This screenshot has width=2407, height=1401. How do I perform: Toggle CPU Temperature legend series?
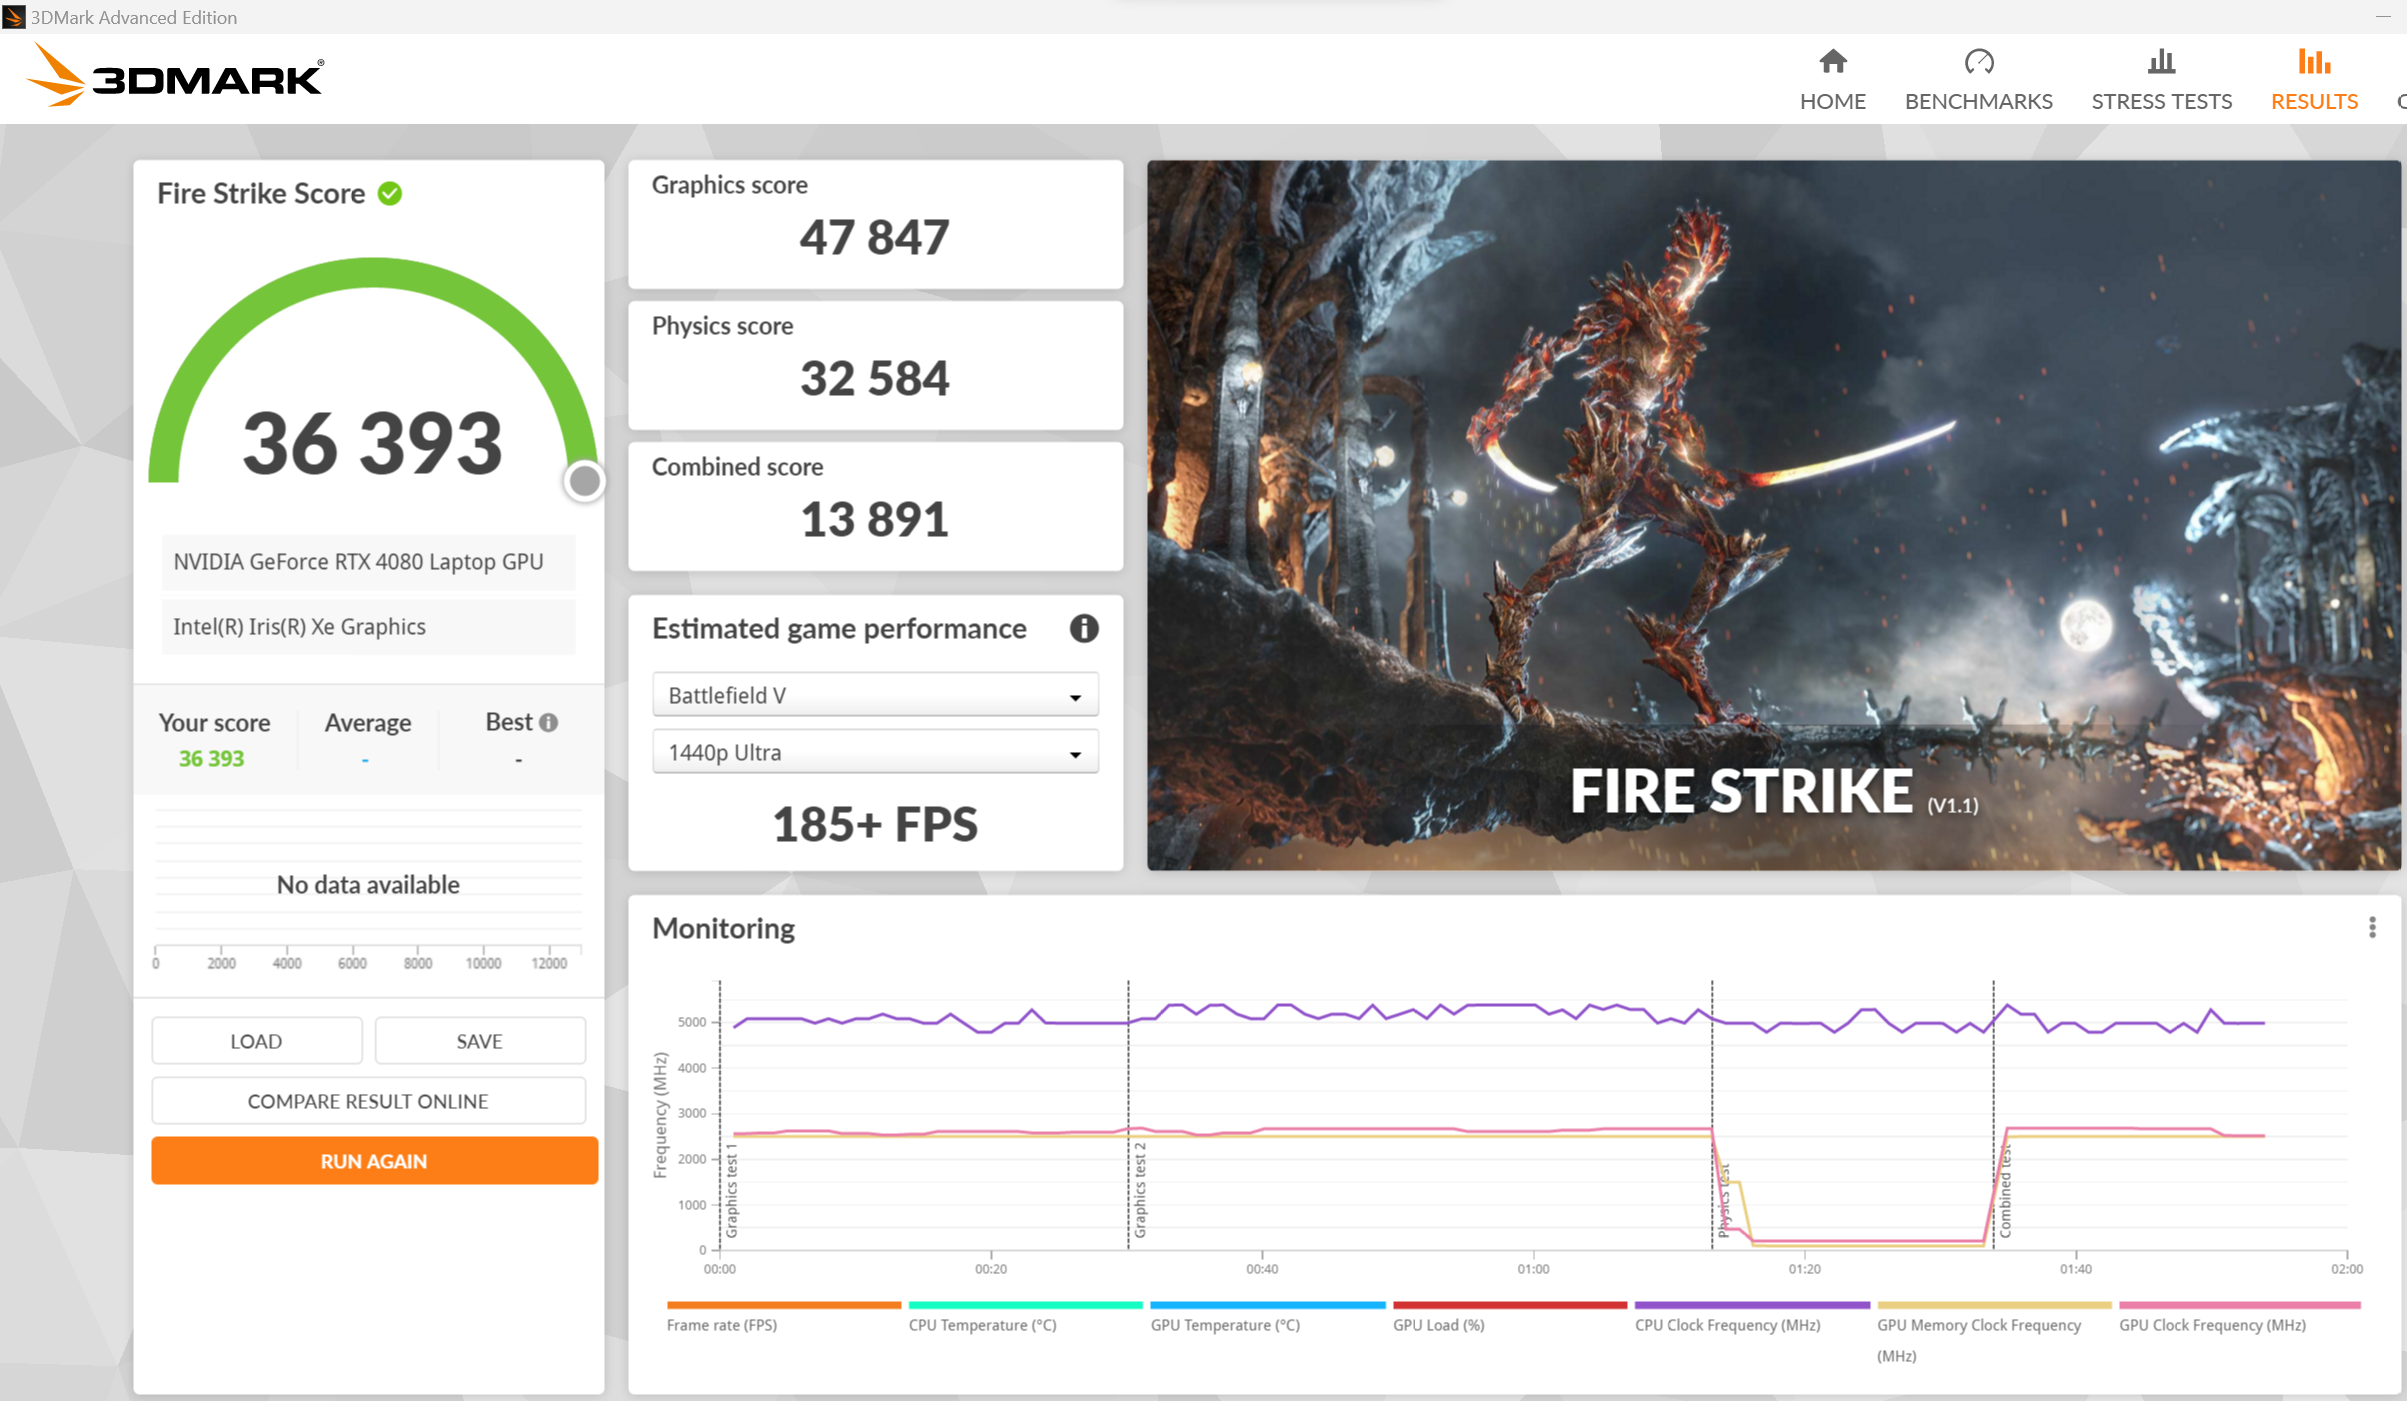(x=982, y=1325)
